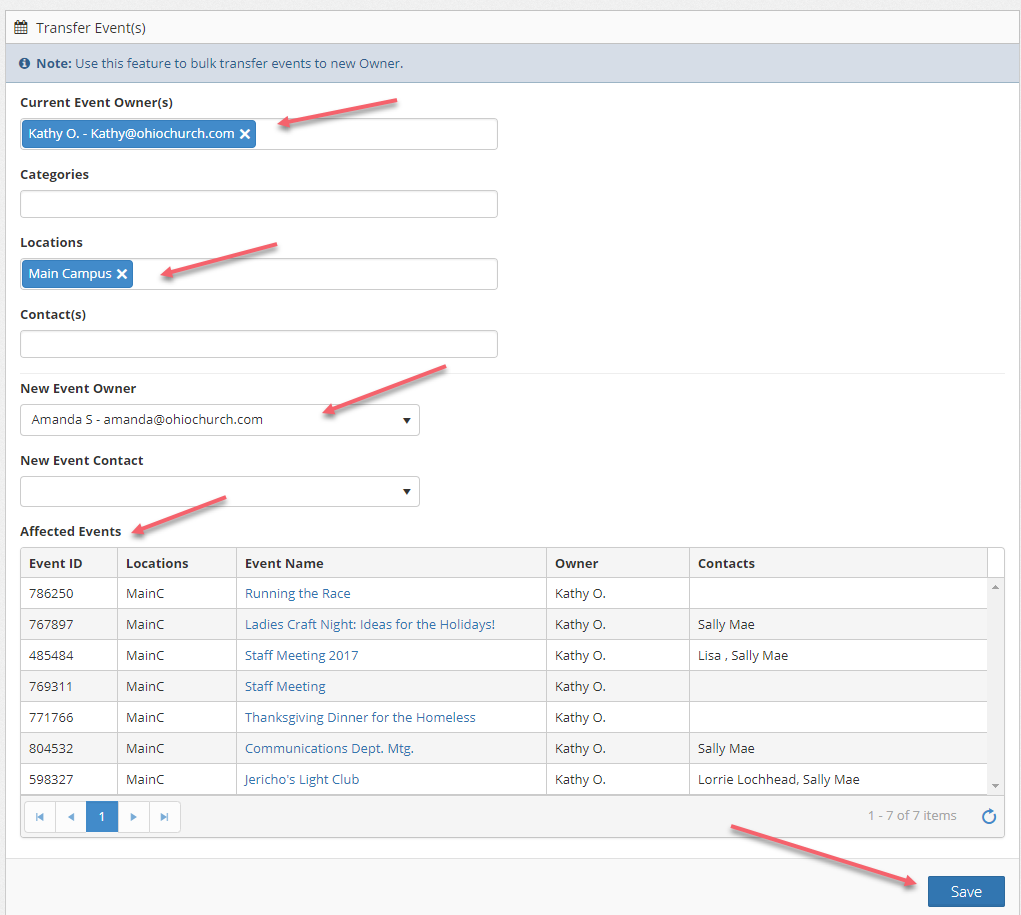Sort by the Event ID column header
Screen dimensions: 1021x915
56,563
